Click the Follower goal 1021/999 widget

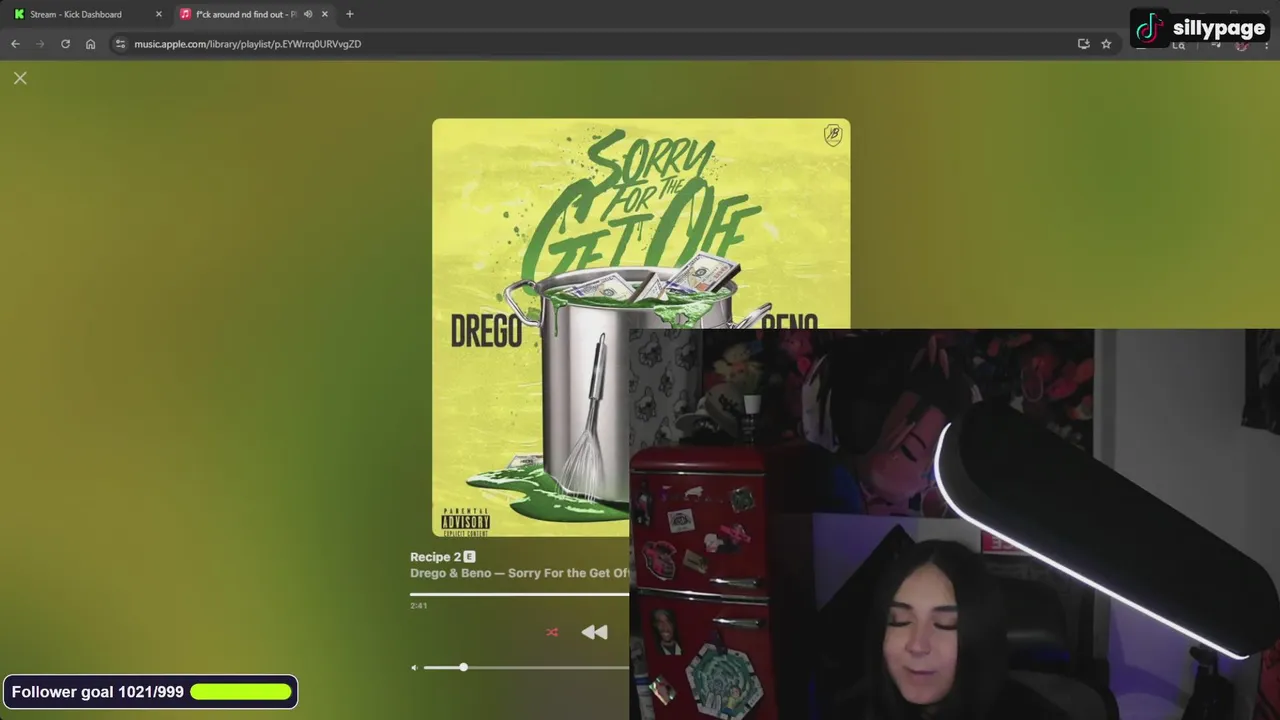[x=150, y=692]
